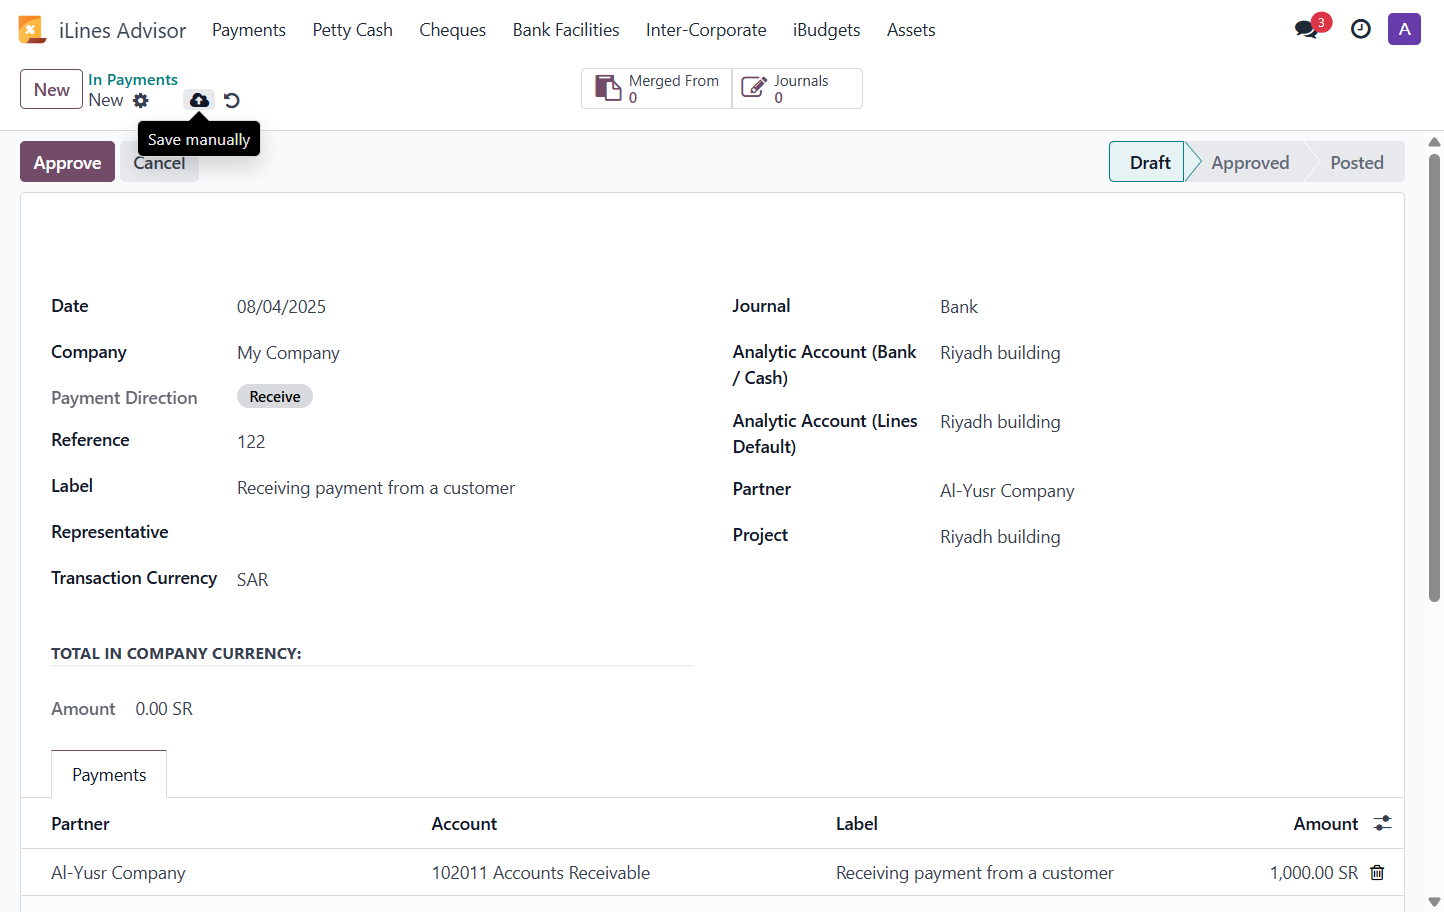
Task: Set status to Approved
Action: click(1250, 162)
